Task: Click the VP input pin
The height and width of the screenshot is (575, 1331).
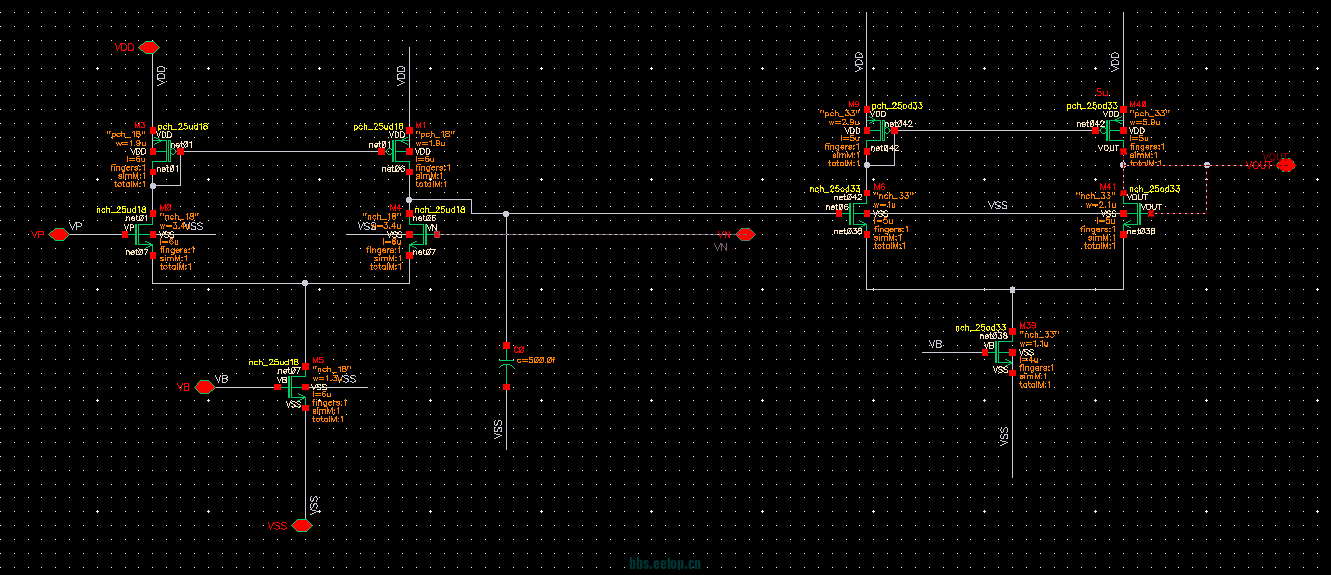Action: point(39,234)
